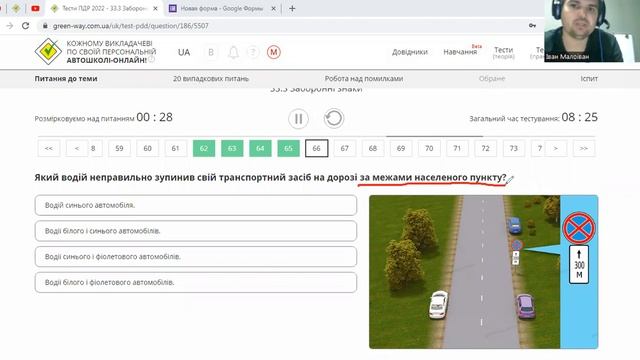The width and height of the screenshot is (640, 360).
Task: Open the saved passwords key icon
Action: tap(532, 26)
